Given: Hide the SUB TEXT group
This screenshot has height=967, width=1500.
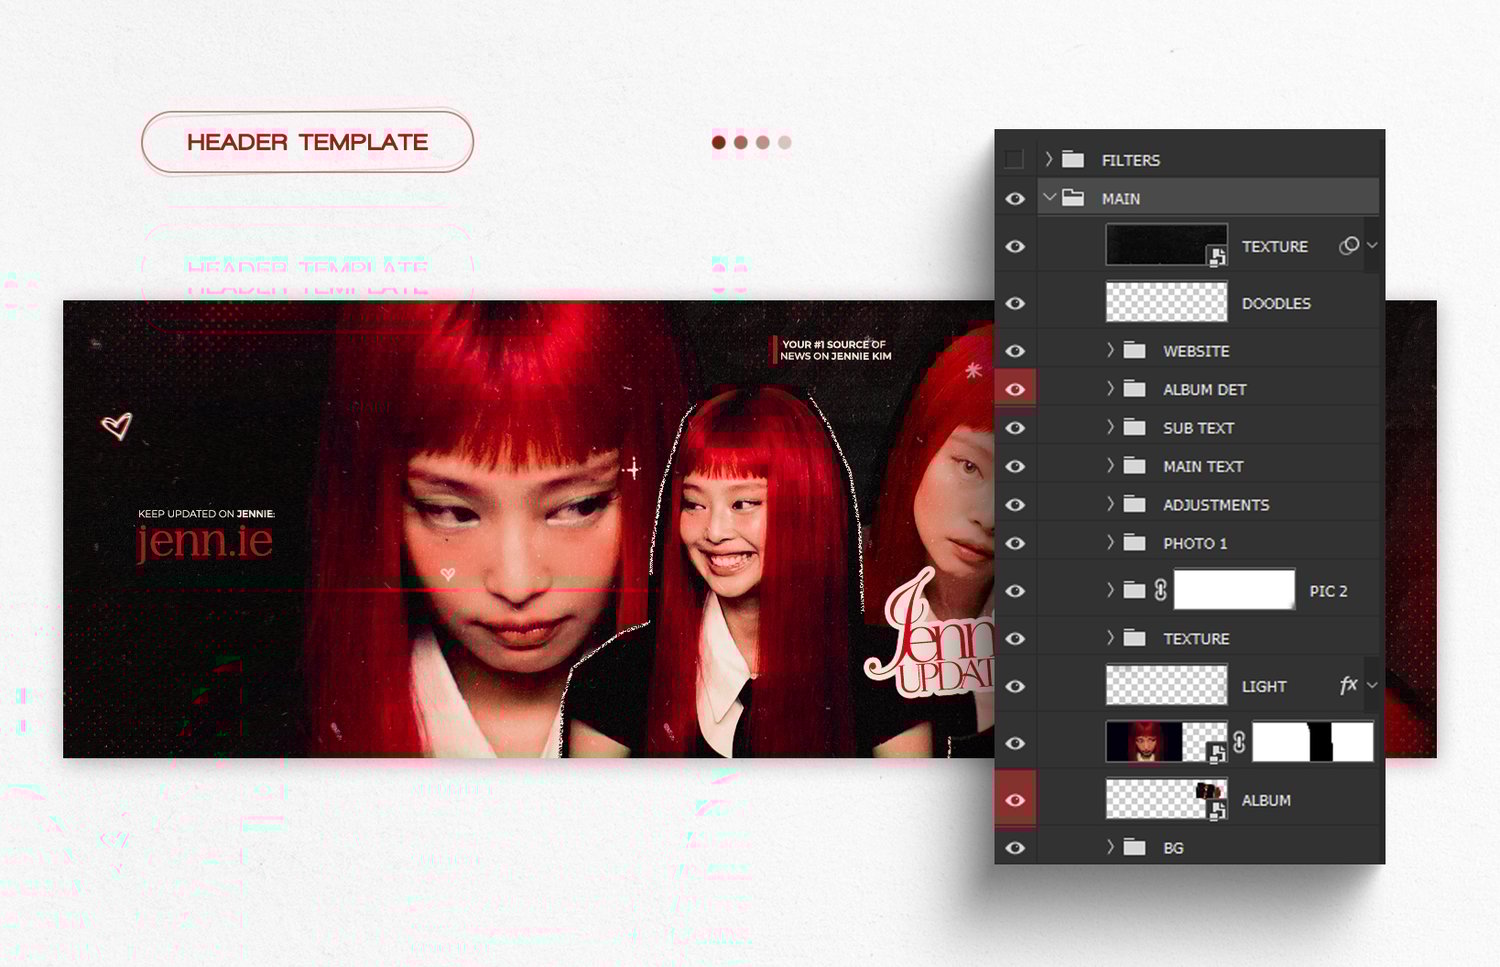Looking at the screenshot, I should point(1015,428).
